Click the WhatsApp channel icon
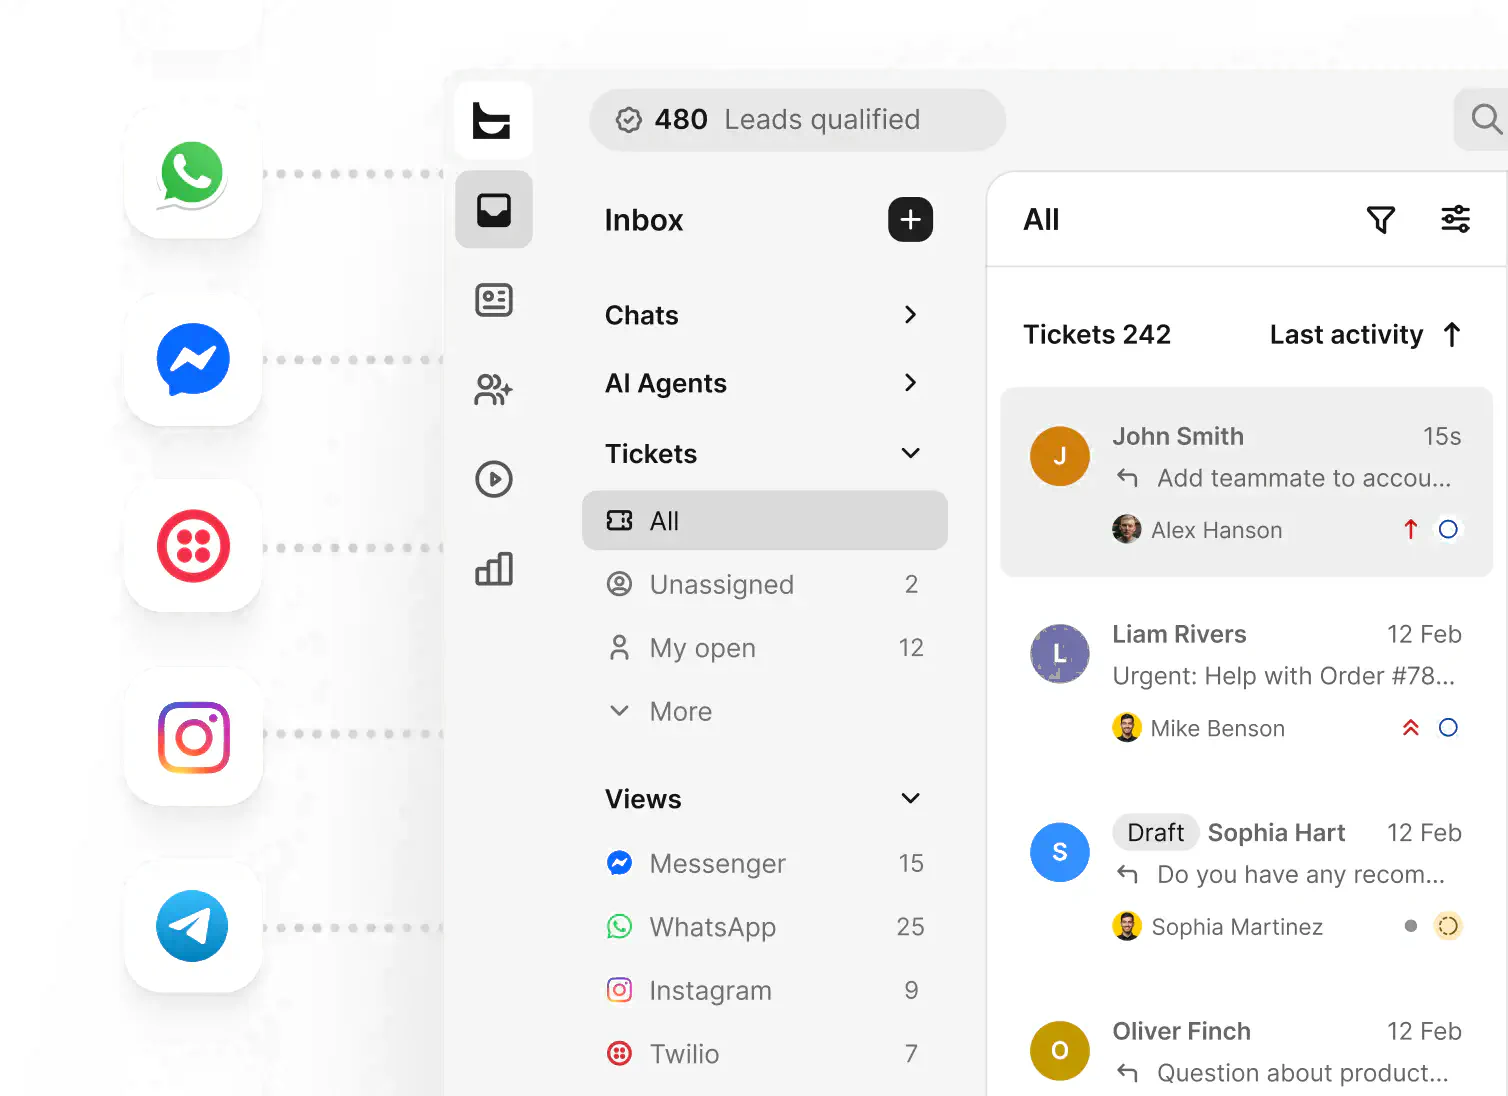1508x1096 pixels. click(193, 173)
